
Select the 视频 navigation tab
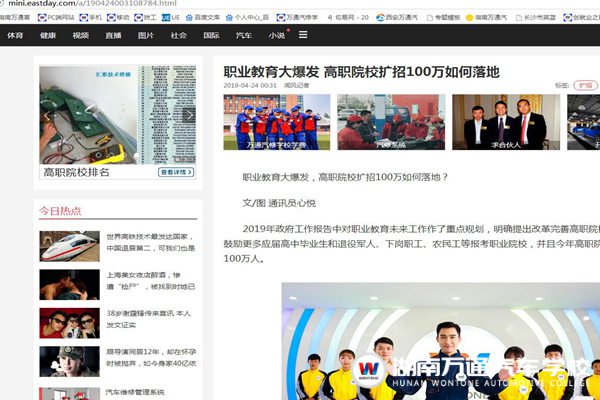[81, 35]
